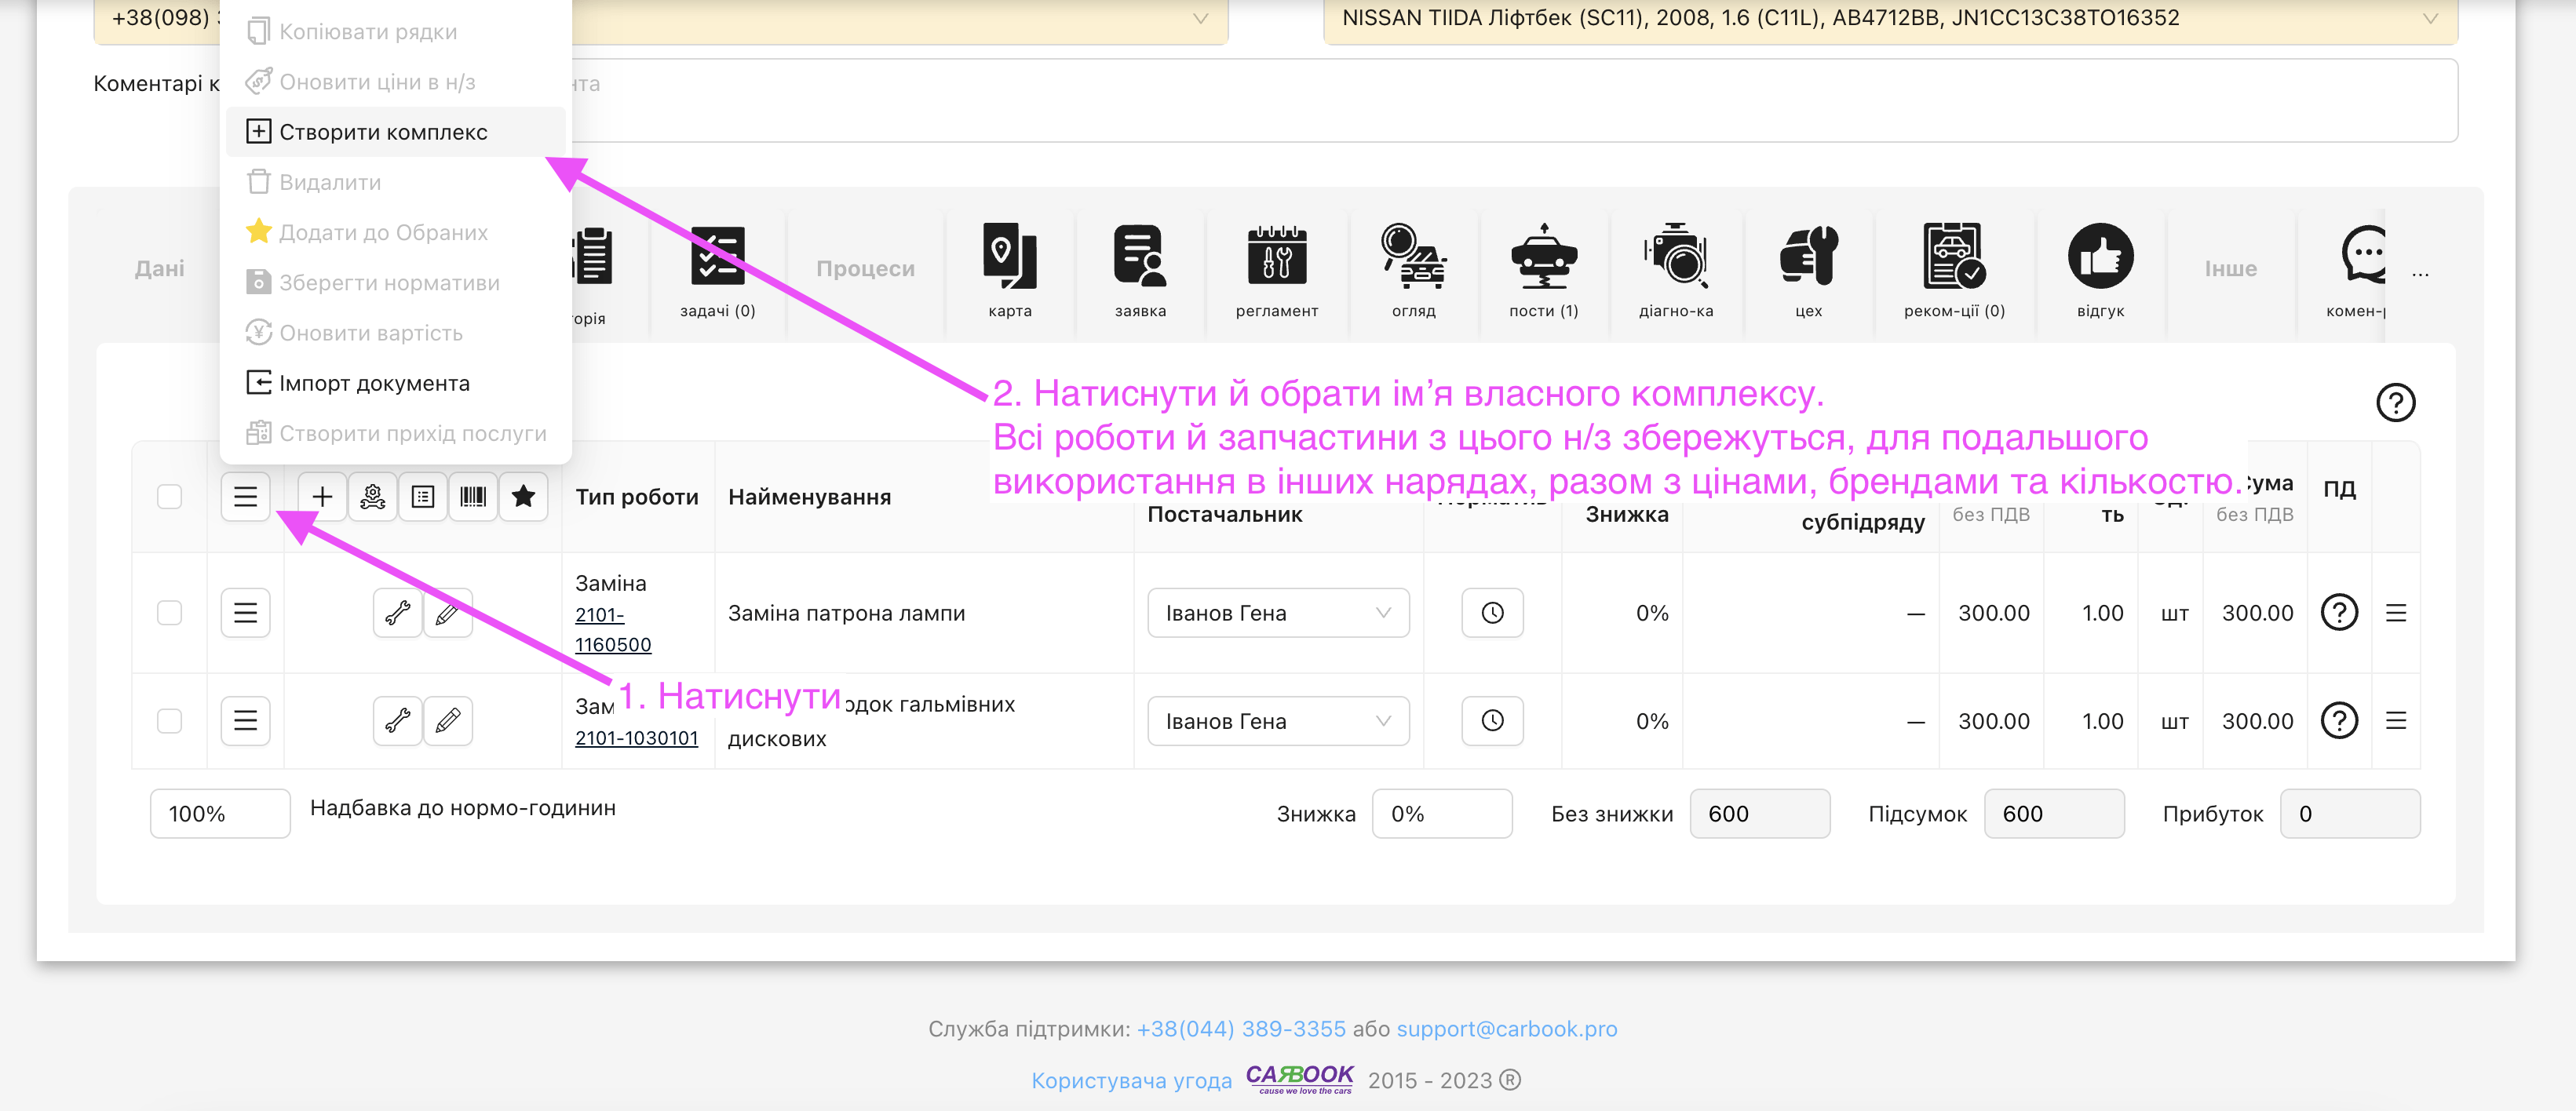Screen dimensions: 2576x1111
Task: Select Імпорт документа menu item
Action: [x=374, y=383]
